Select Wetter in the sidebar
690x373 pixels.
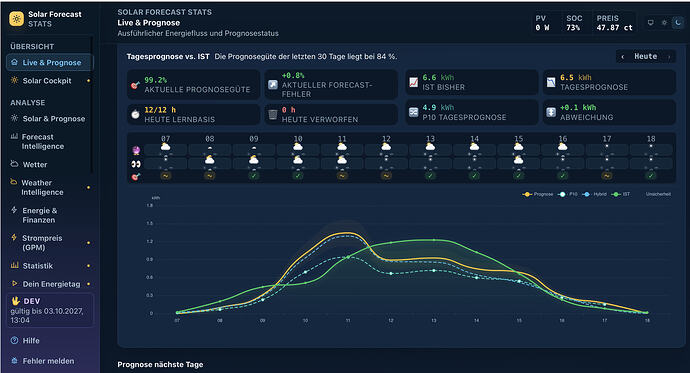pyautogui.click(x=50, y=165)
